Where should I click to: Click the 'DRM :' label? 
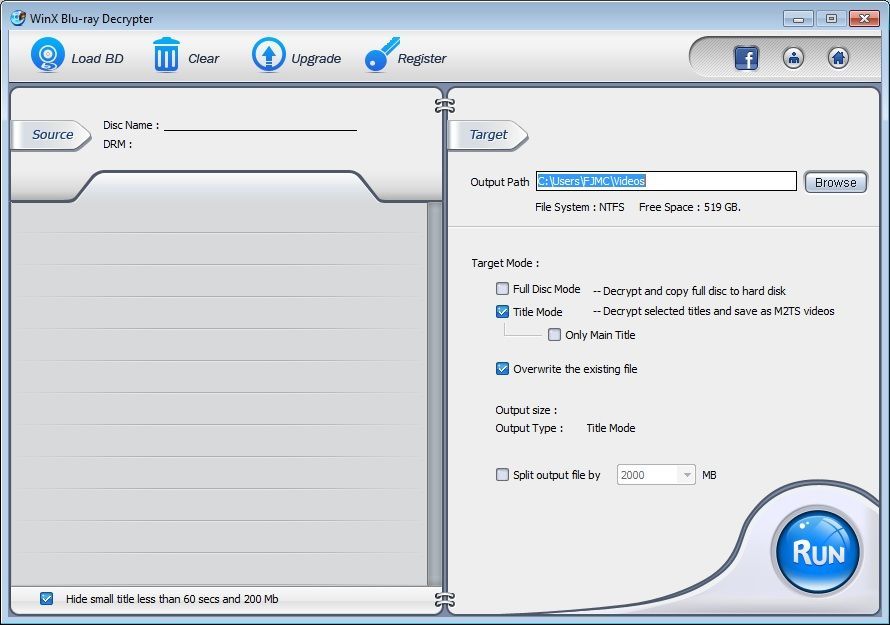pos(117,144)
